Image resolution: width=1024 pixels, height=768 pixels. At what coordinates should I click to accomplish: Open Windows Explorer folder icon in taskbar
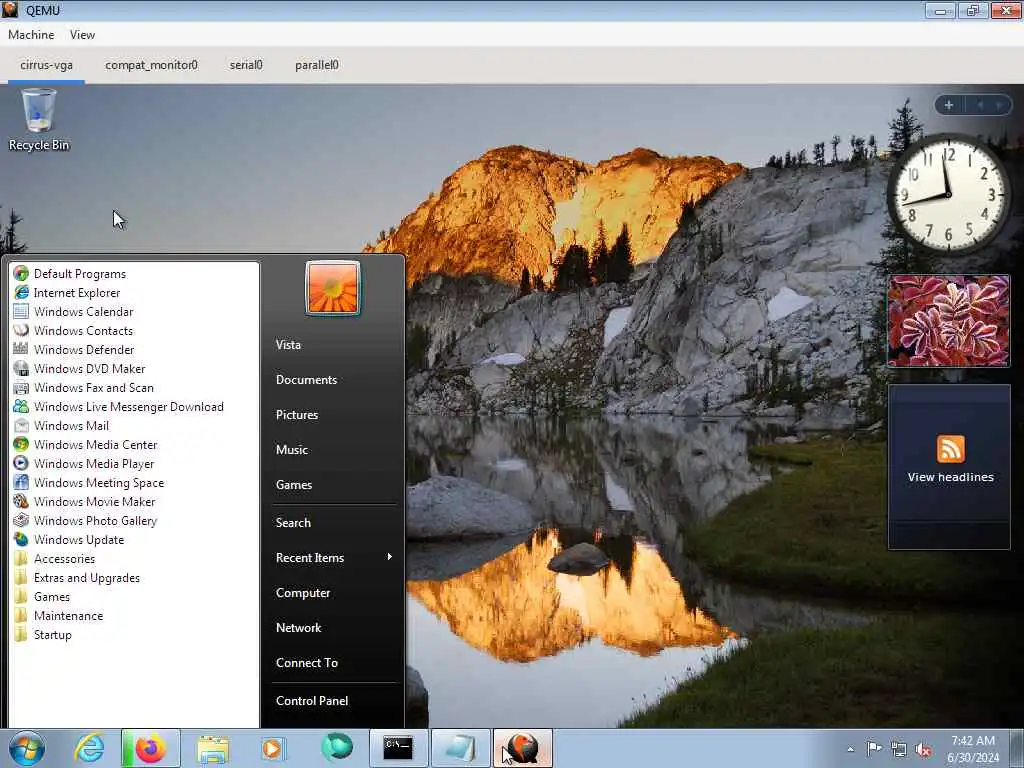213,748
